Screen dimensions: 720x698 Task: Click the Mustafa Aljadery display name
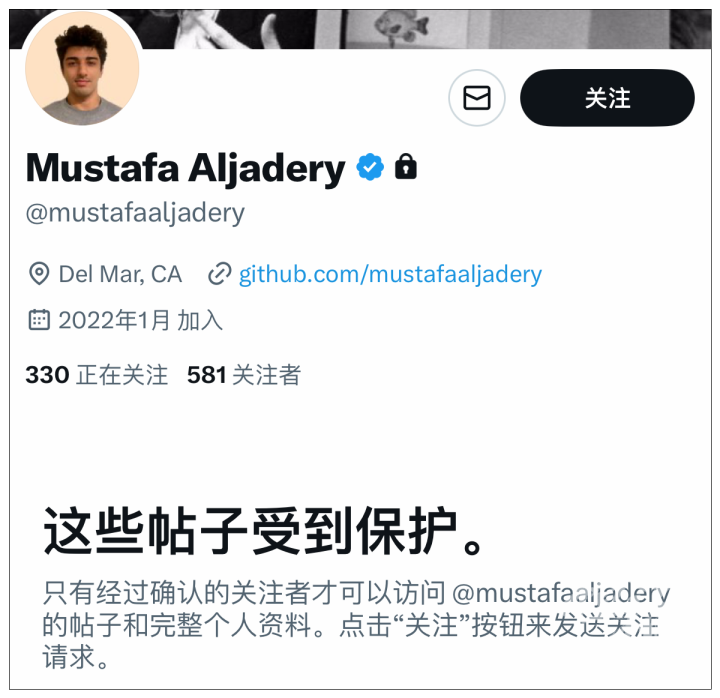coord(186,169)
